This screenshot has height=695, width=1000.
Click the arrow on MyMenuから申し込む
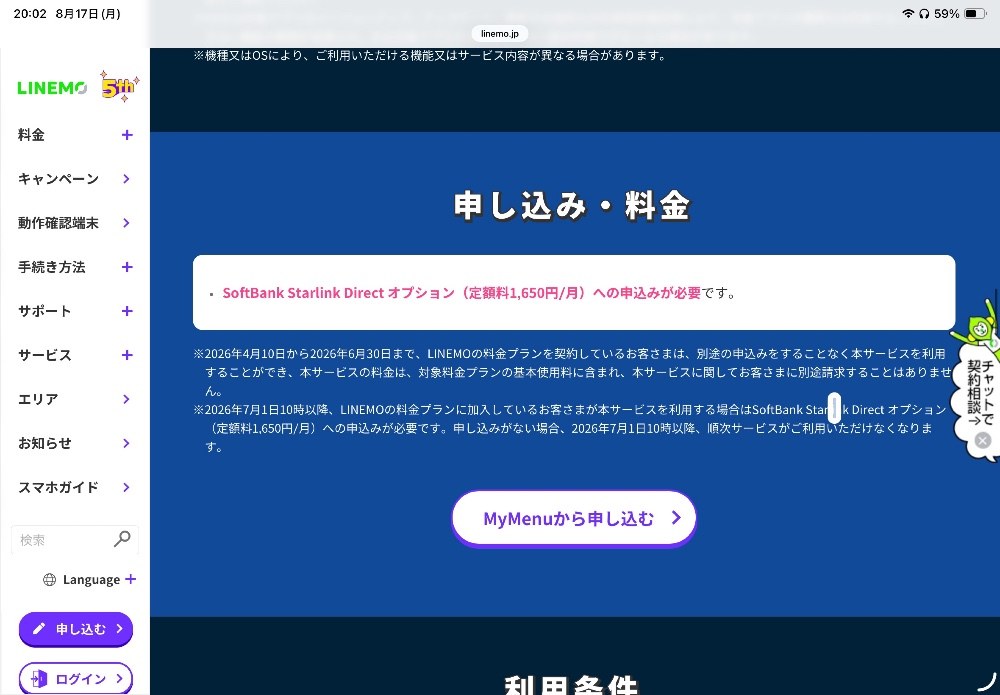(676, 518)
